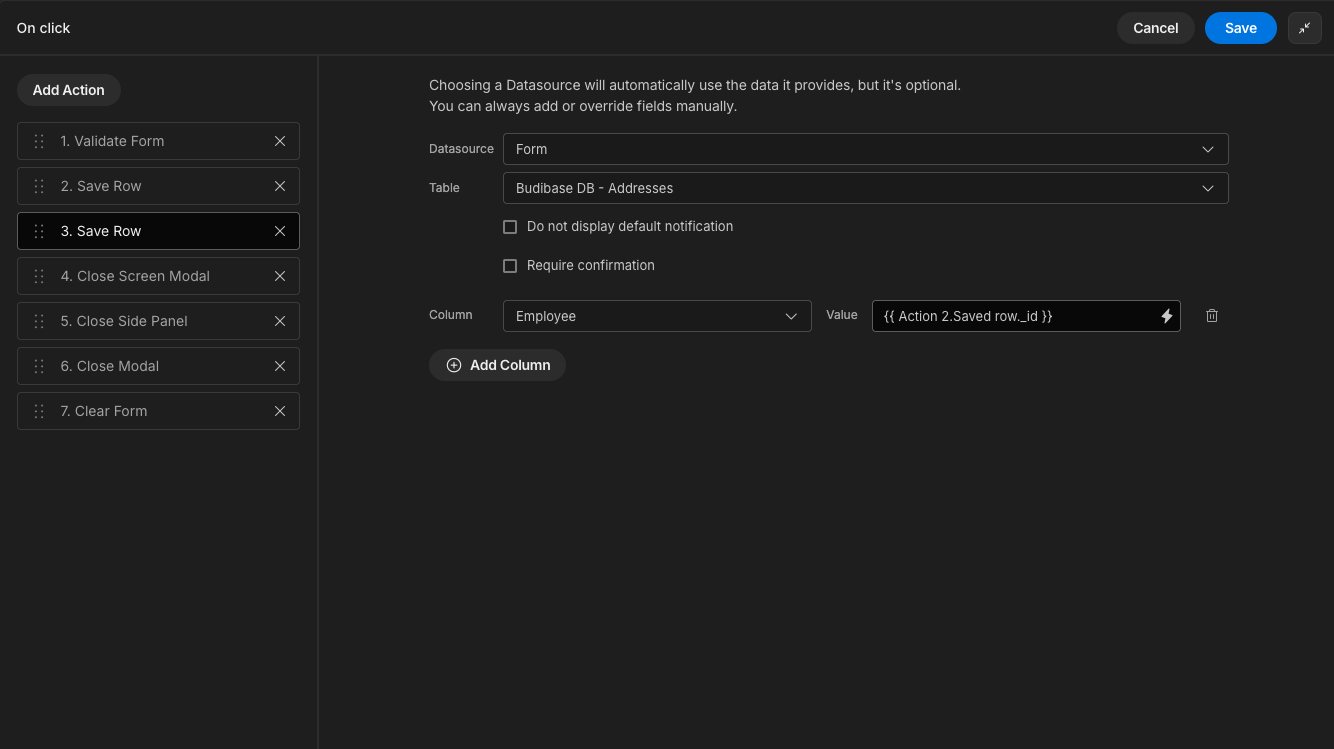Open the Datasource dropdown
The width and height of the screenshot is (1334, 749).
tap(865, 149)
